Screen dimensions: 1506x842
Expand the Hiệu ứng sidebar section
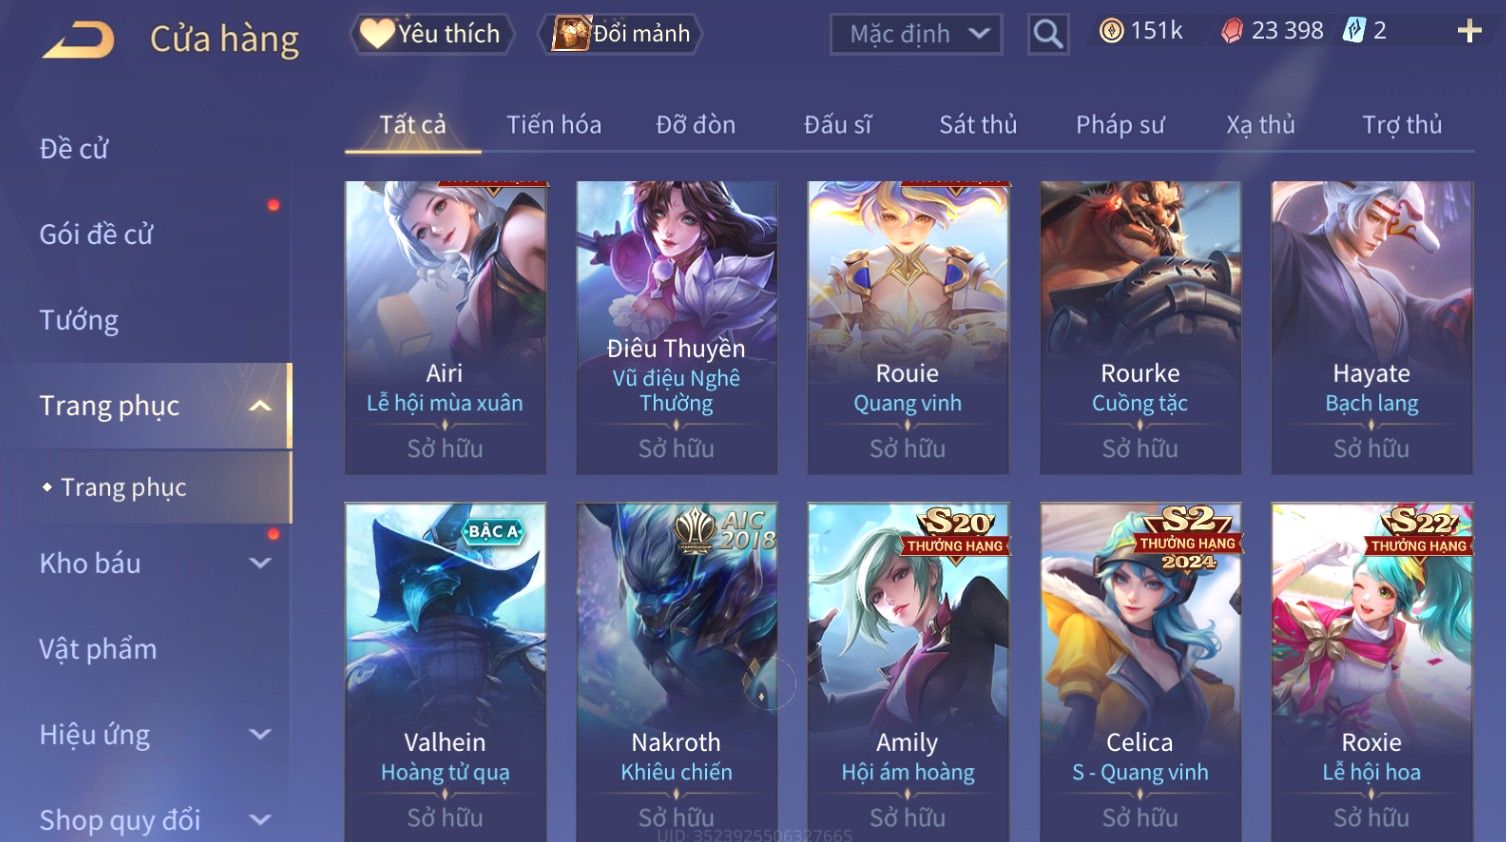click(260, 734)
